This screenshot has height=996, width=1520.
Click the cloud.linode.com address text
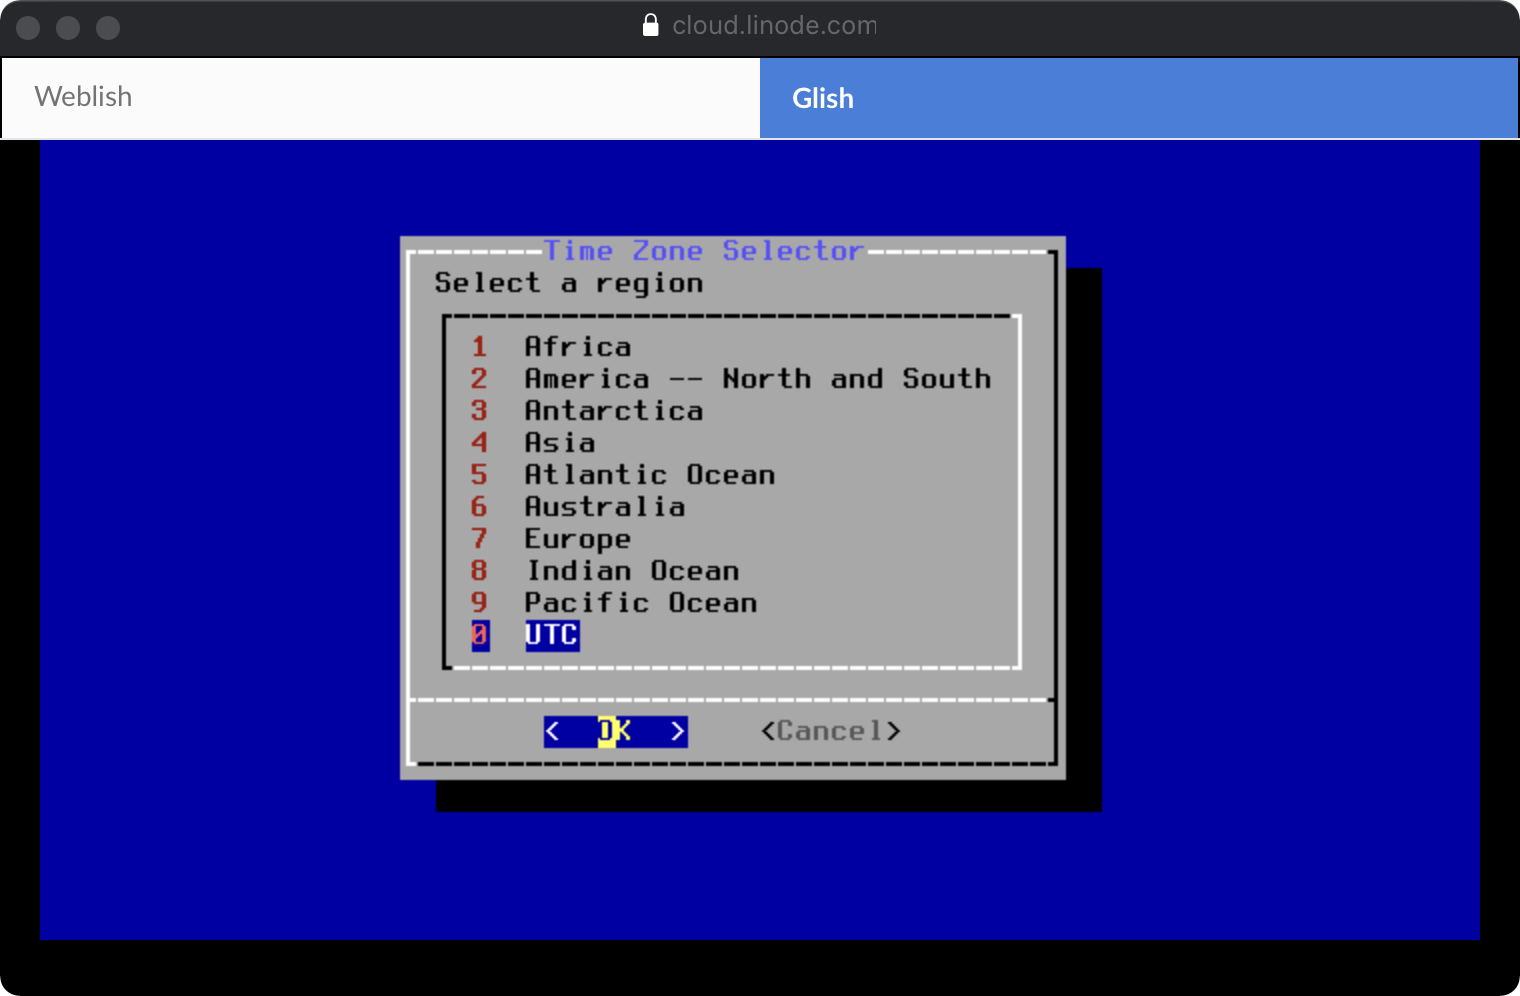point(774,26)
